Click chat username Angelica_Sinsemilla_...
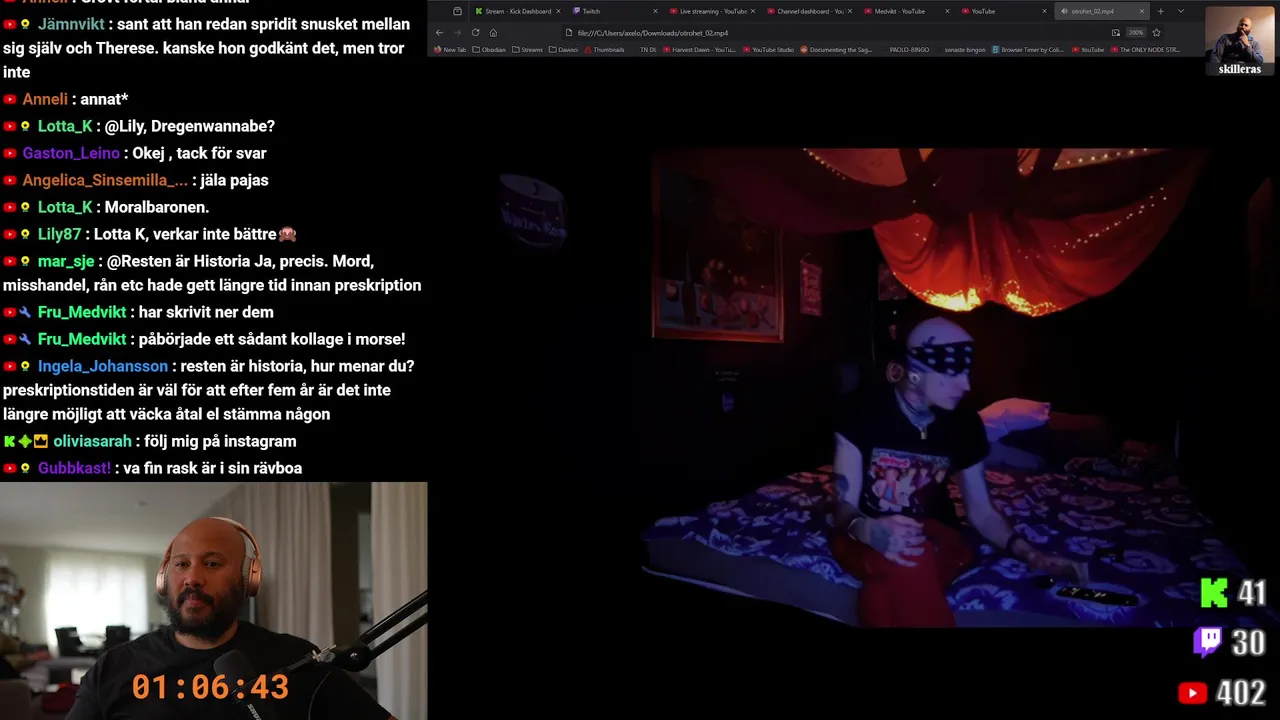 (x=105, y=180)
